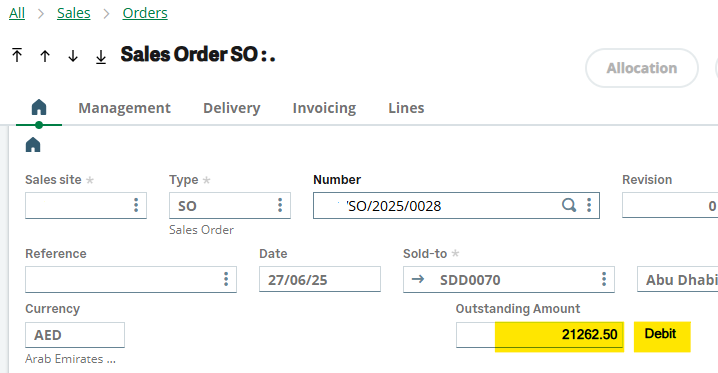This screenshot has width=718, height=373.
Task: Follow Sold-to customer arrow icon
Action: coord(418,279)
